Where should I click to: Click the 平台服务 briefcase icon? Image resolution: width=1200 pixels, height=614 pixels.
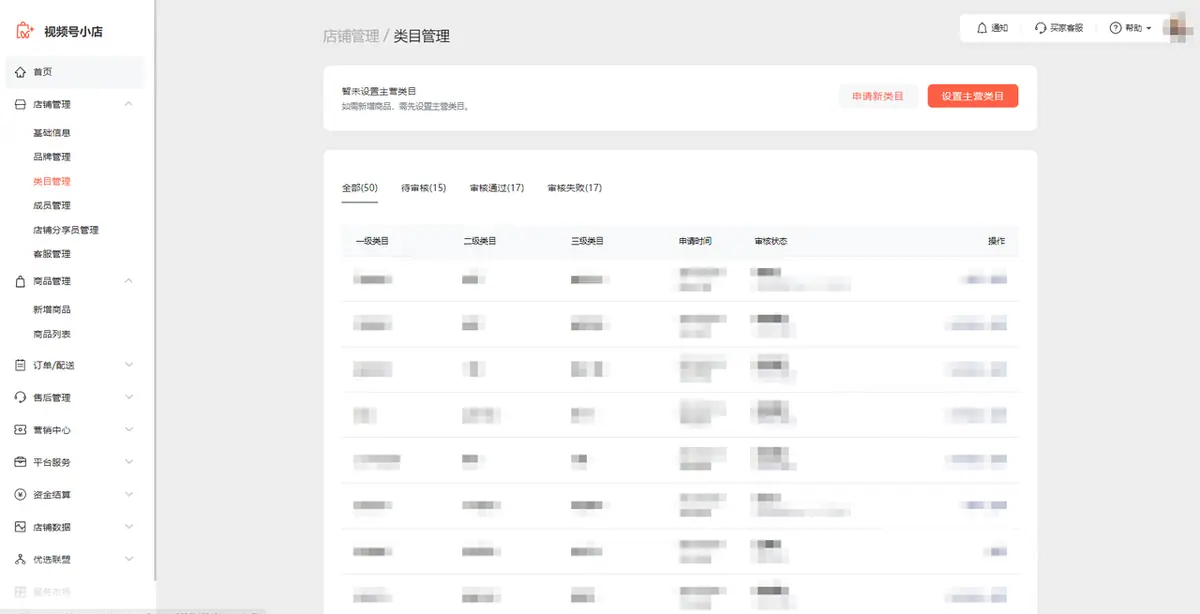click(x=21, y=462)
